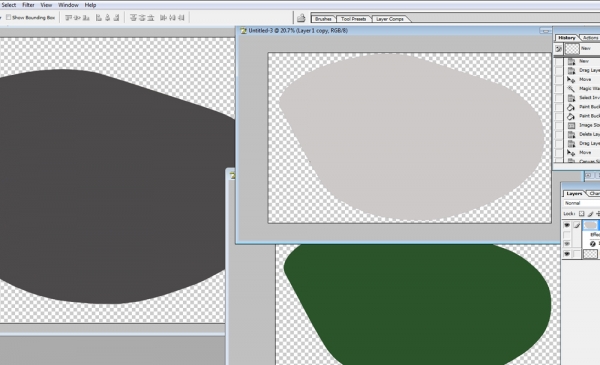
Task: Toggle visibility of the layer Effects row
Action: (x=567, y=235)
